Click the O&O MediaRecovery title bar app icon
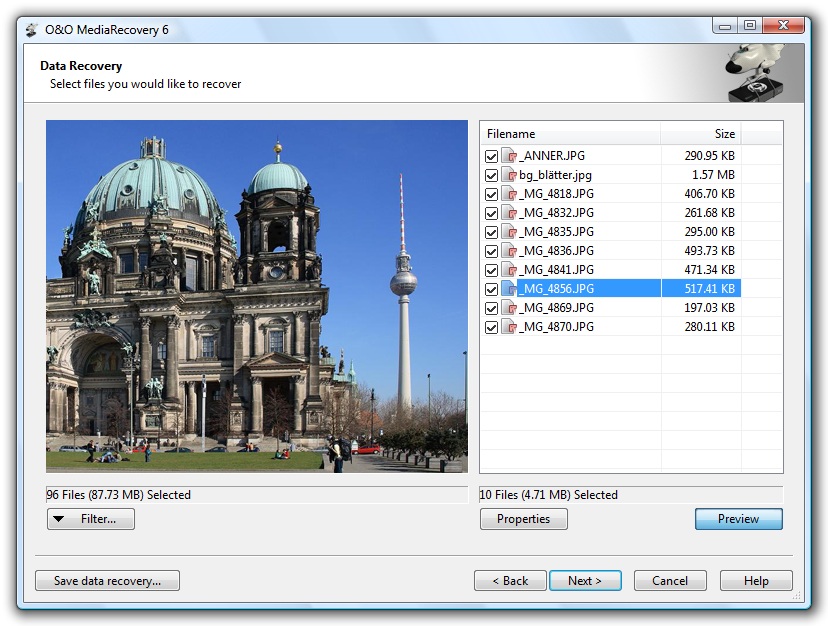828x626 pixels. coord(32,30)
